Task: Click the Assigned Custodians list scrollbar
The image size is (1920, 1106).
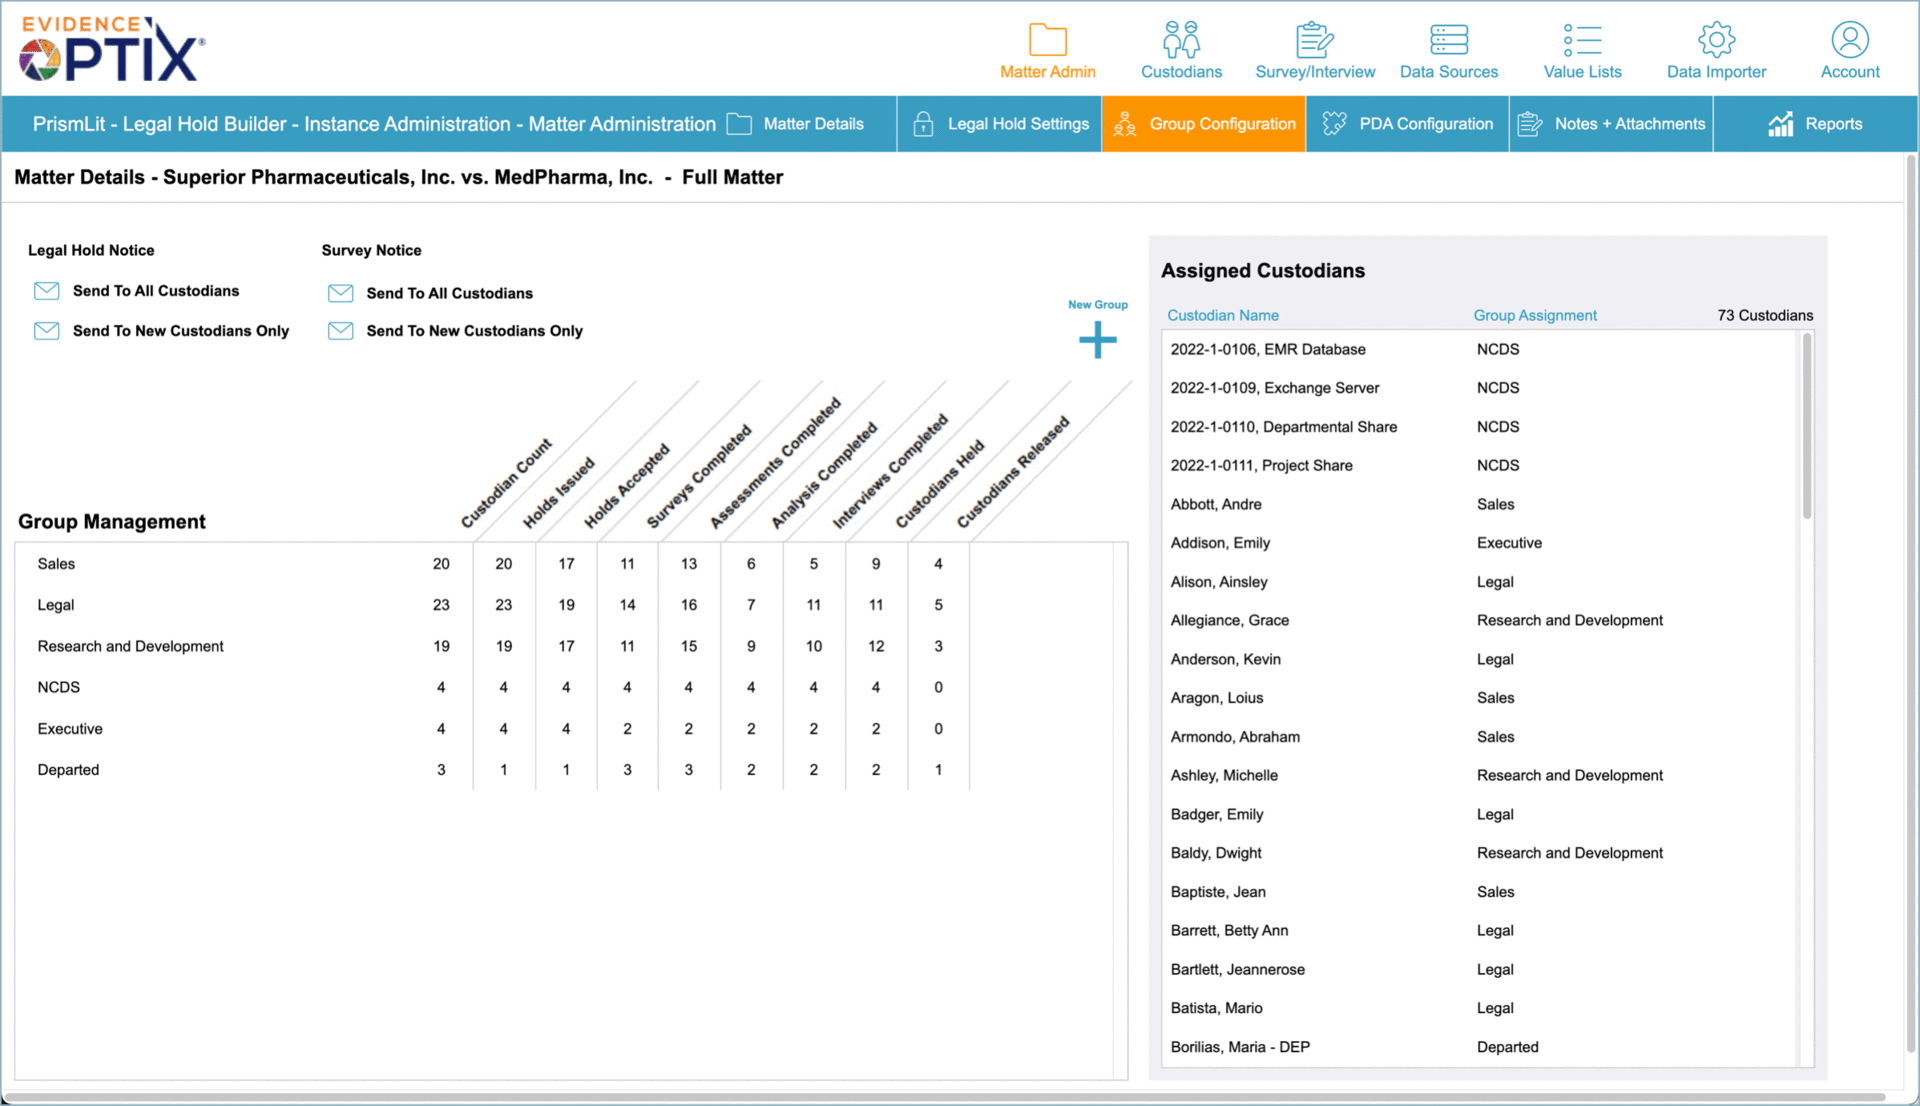Action: pos(1807,430)
